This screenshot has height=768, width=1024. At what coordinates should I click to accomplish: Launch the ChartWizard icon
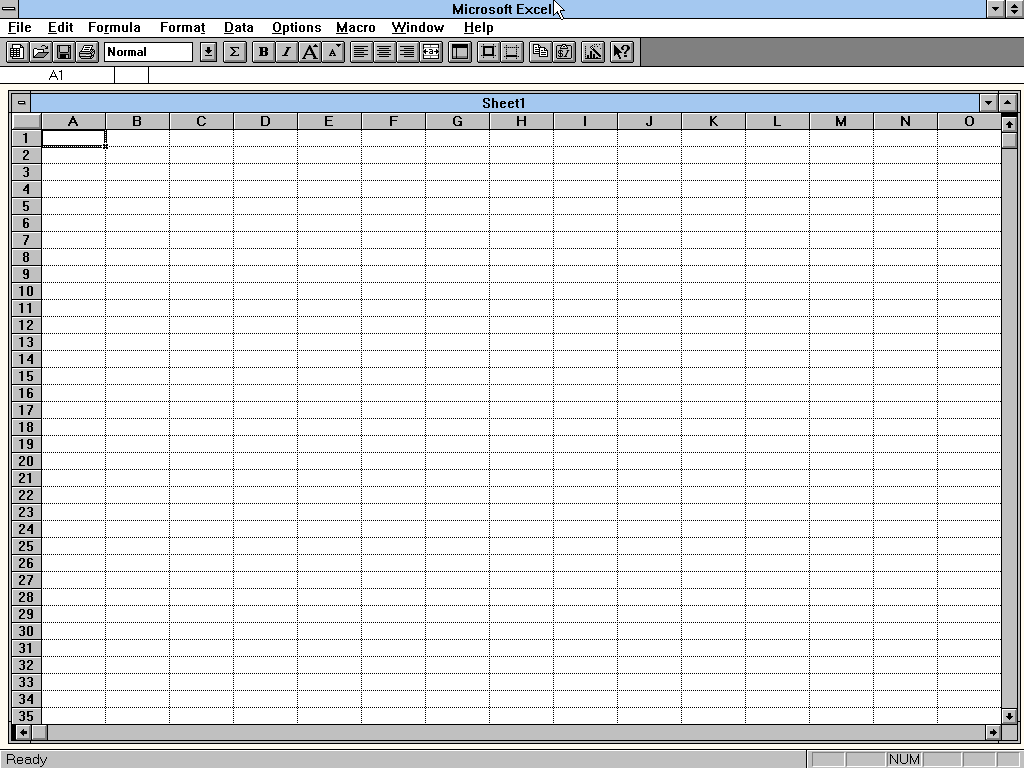593,52
